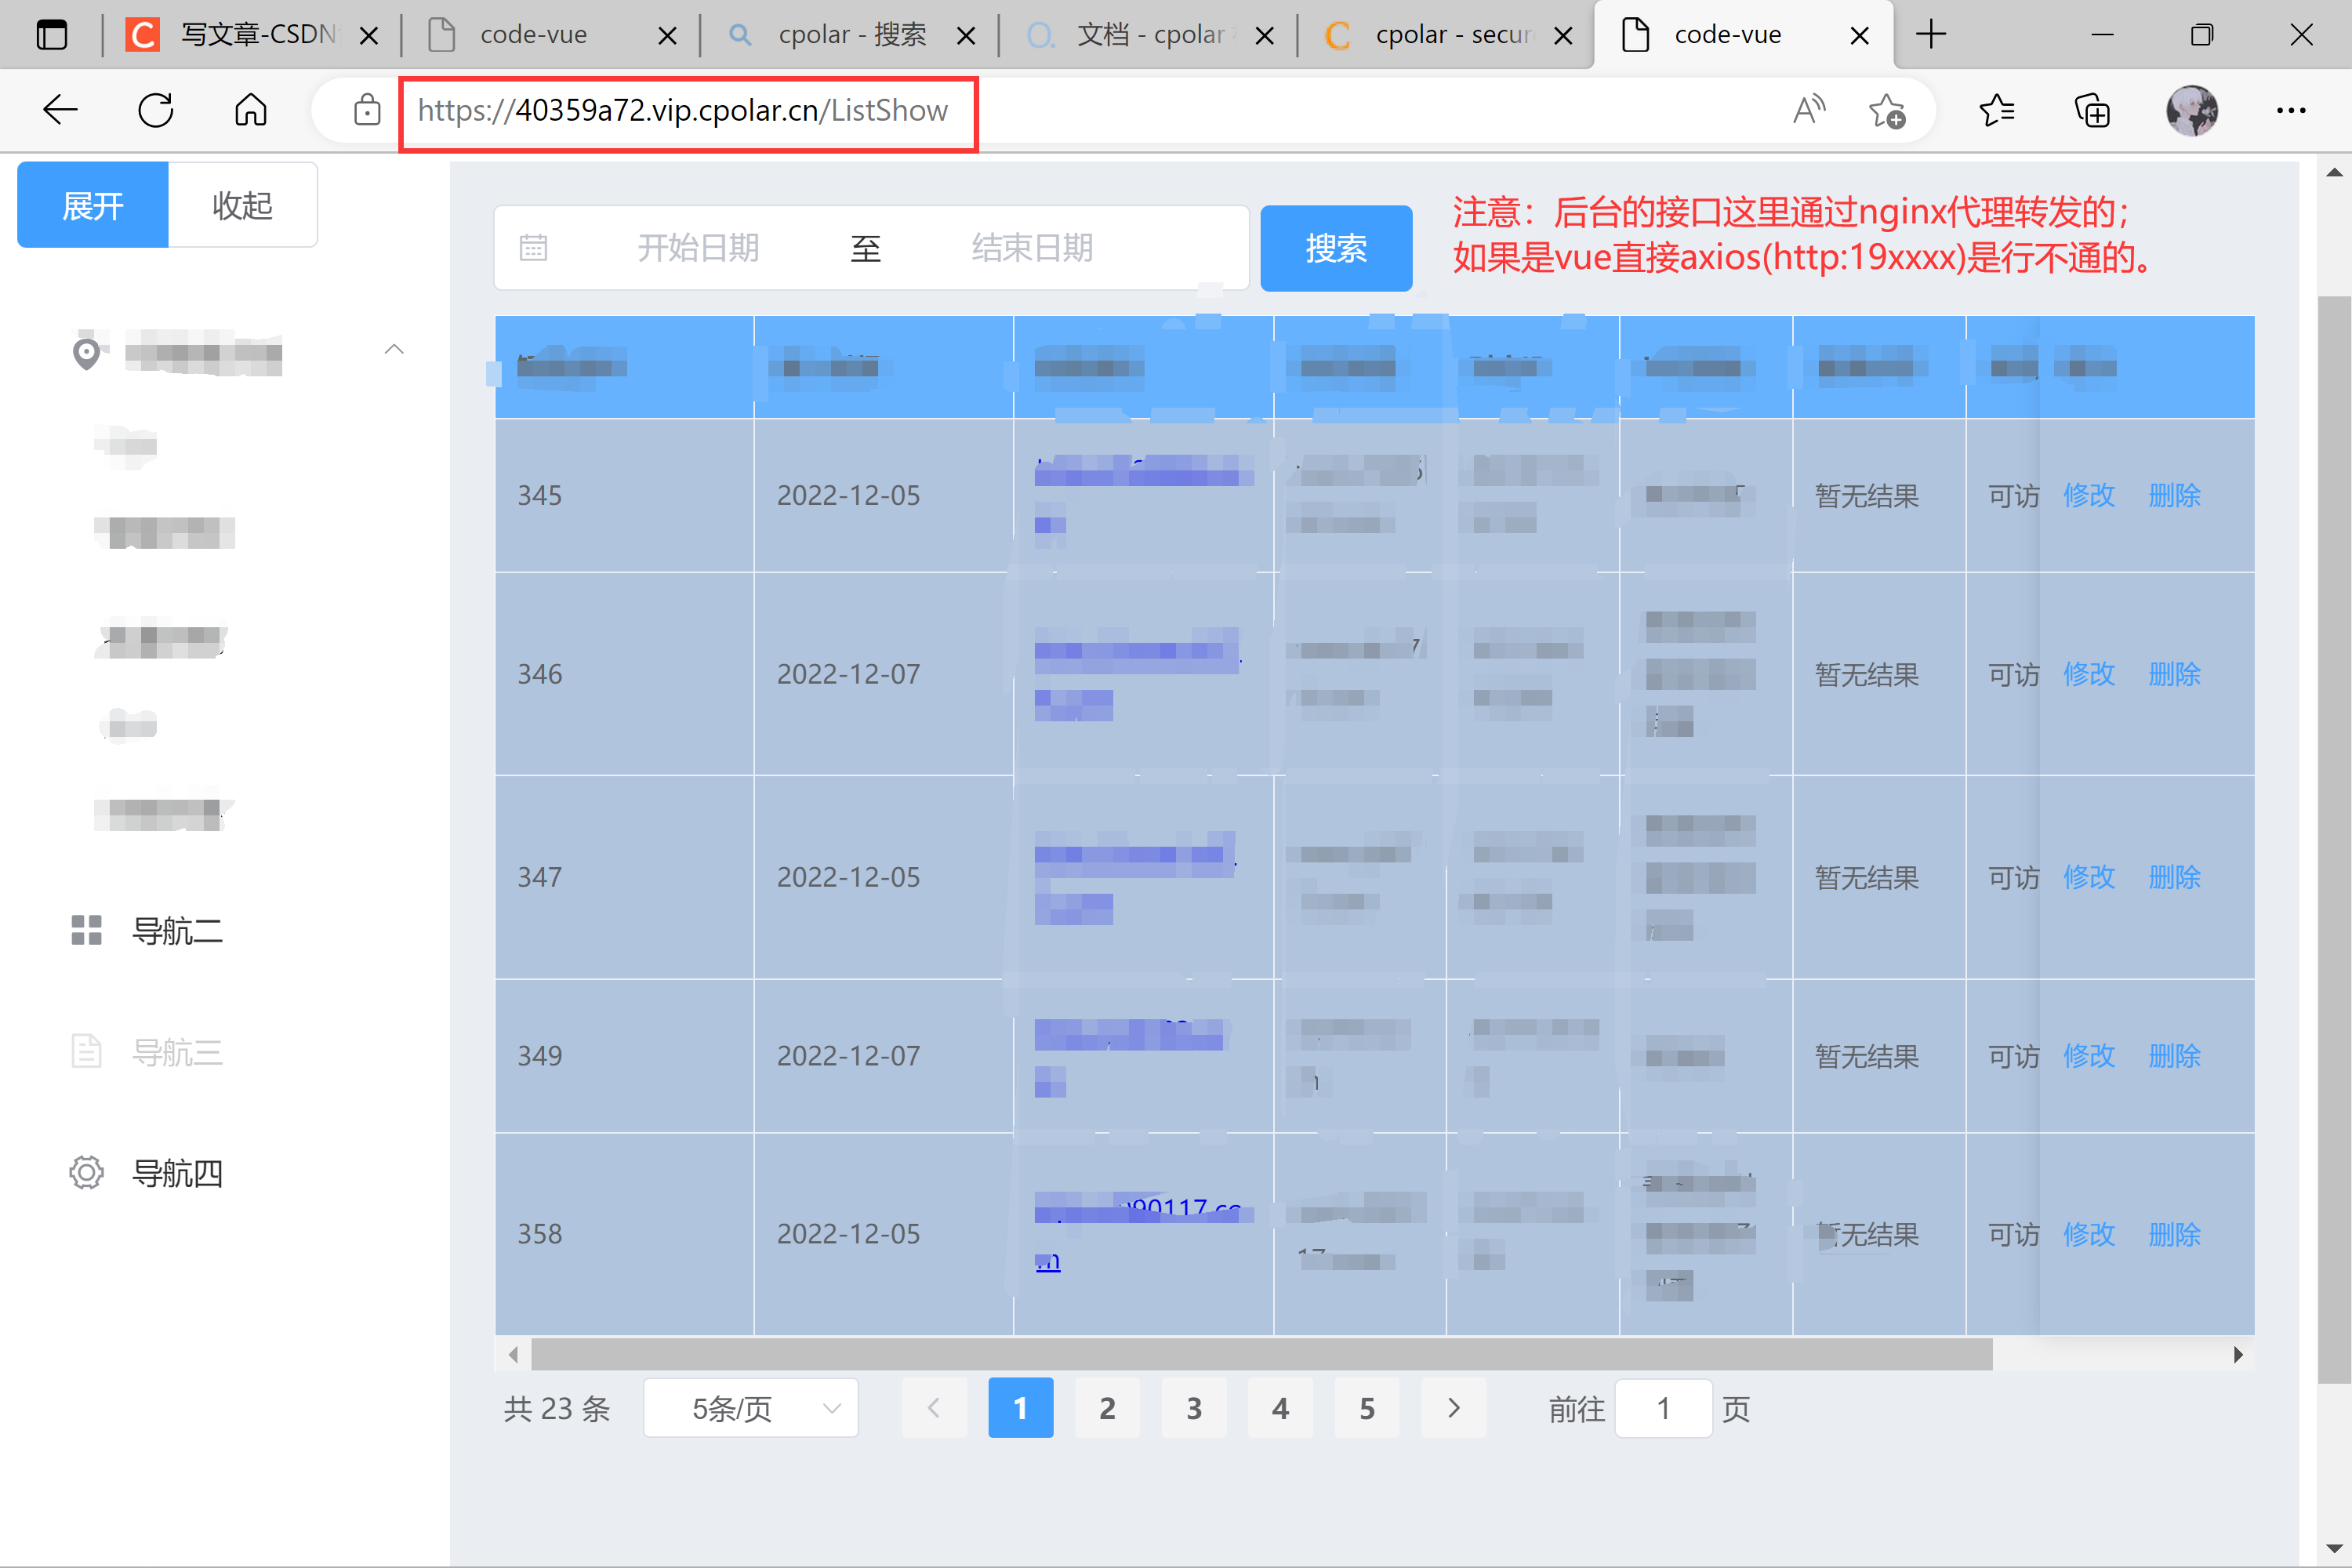Open the 5条/页 page size dropdown
The width and height of the screenshot is (2352, 1568).
tap(750, 1407)
